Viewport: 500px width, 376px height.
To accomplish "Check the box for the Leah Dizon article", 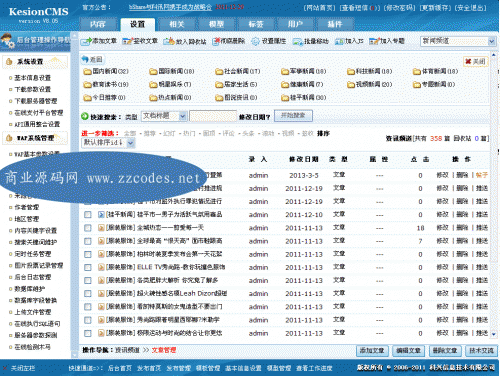I will click(x=88, y=294).
